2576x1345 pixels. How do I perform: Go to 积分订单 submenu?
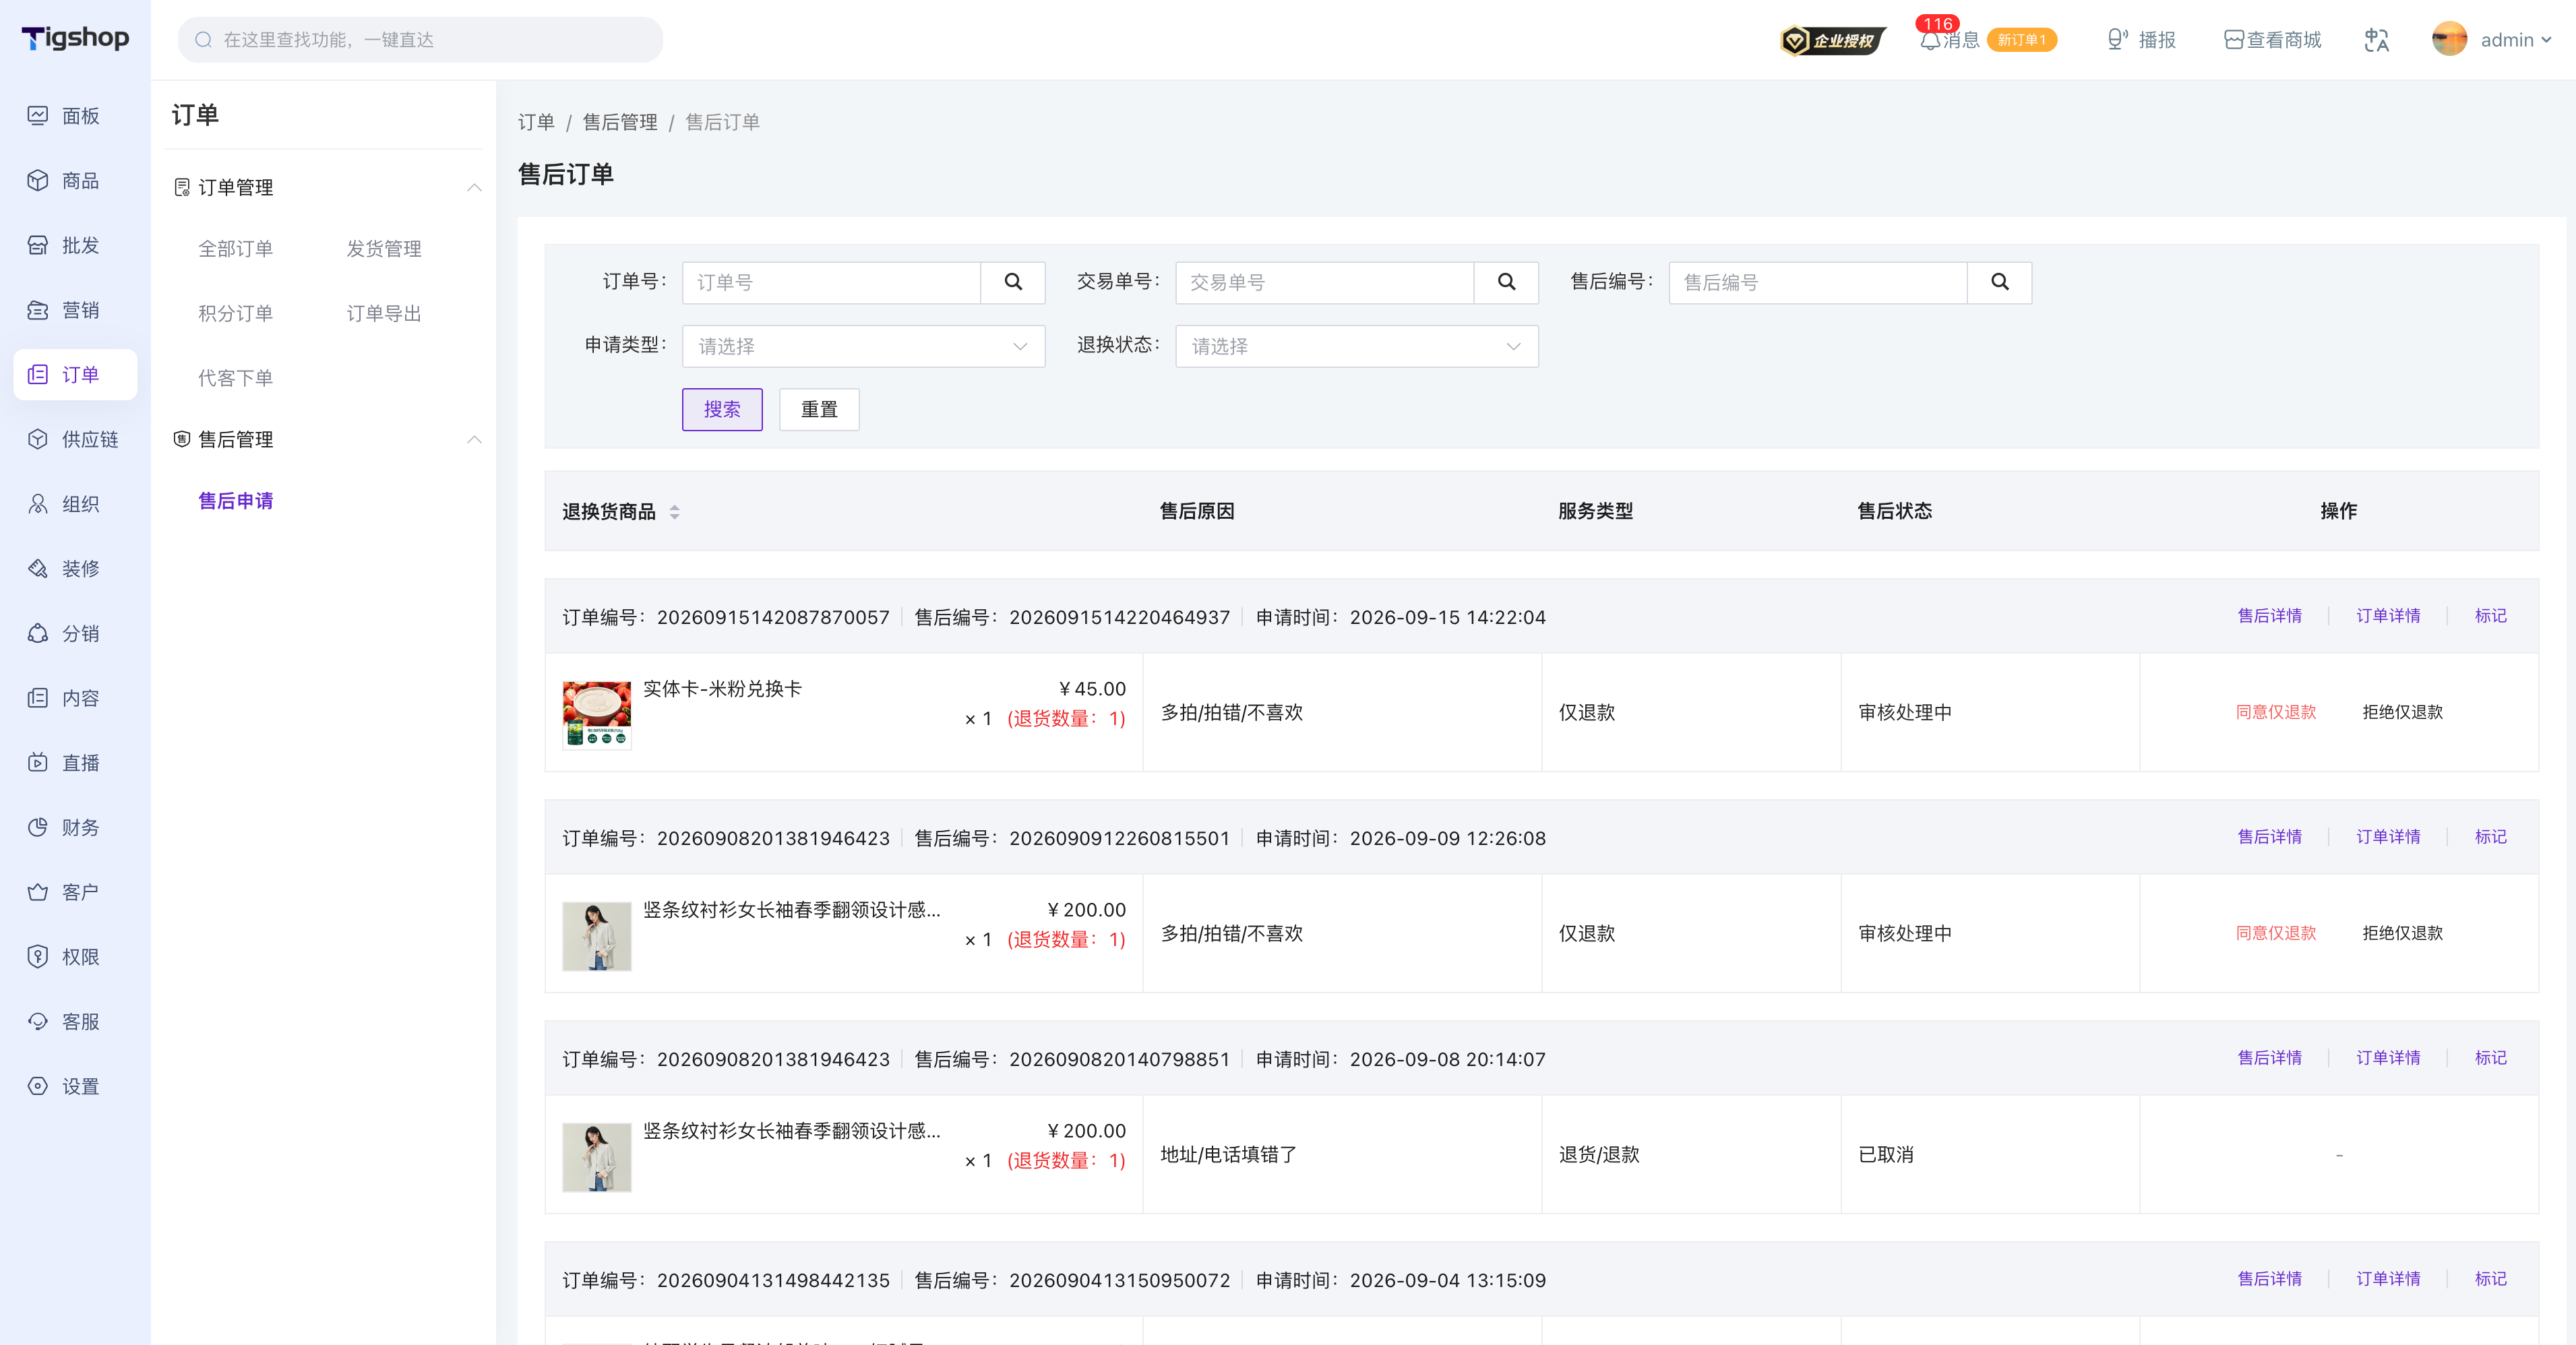235,314
